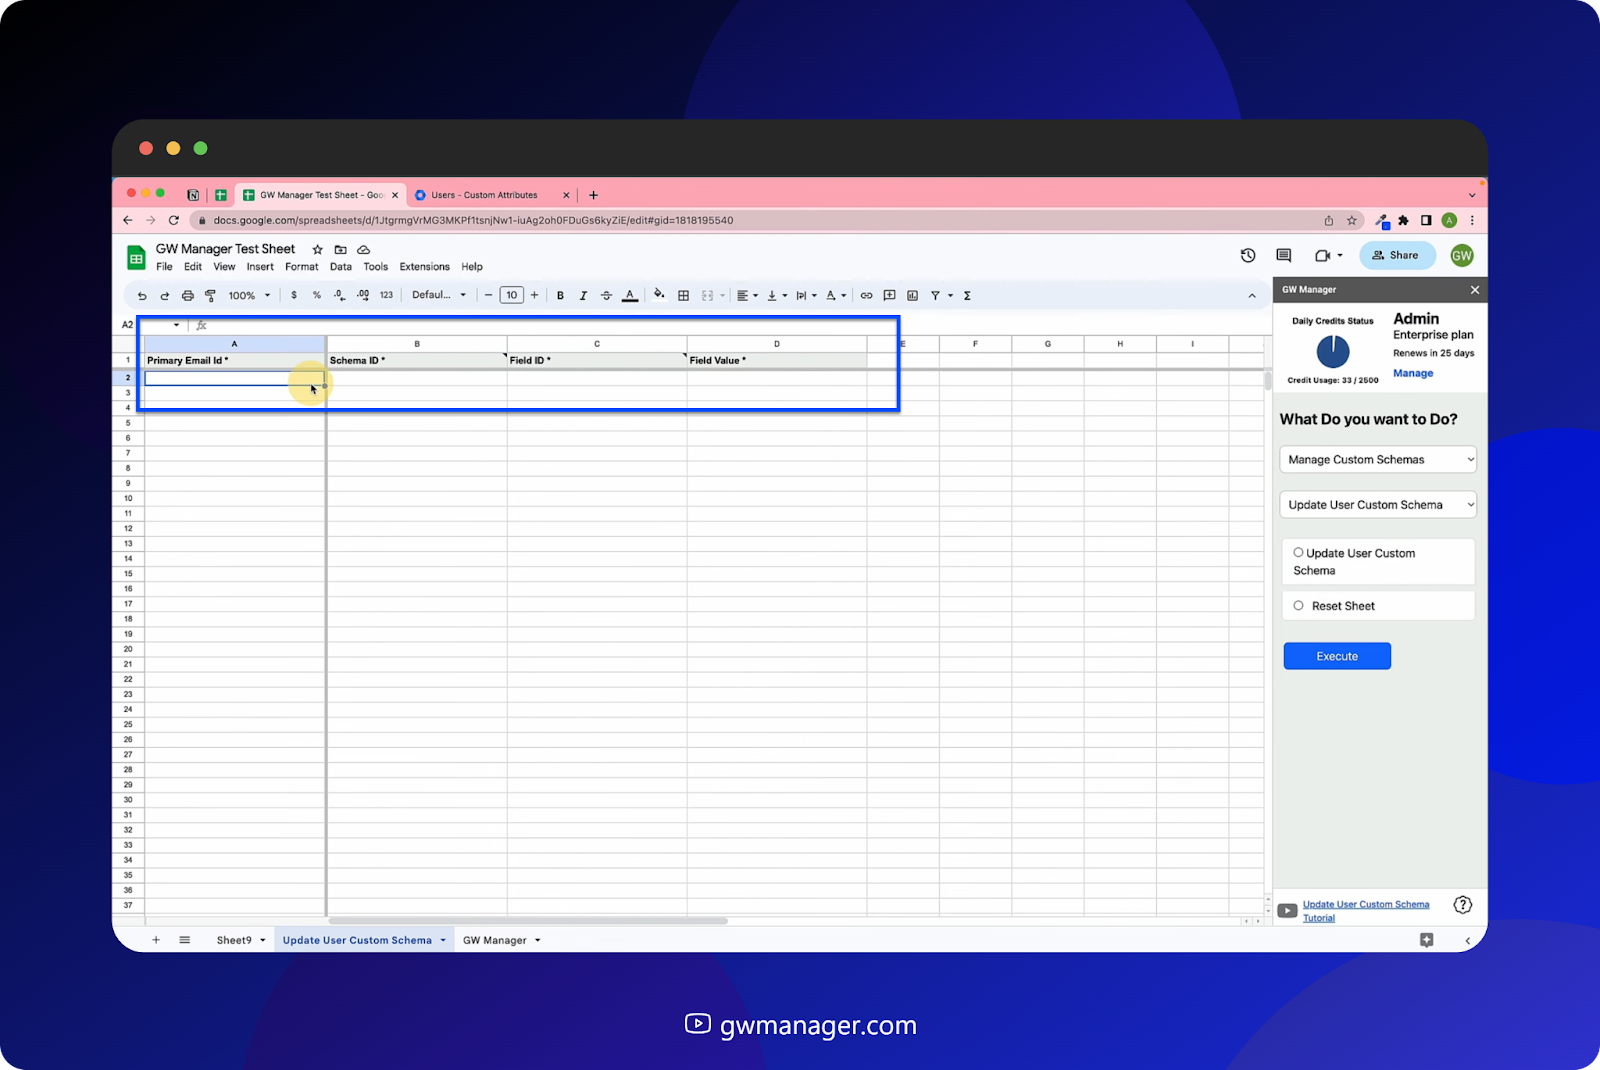Click the Share button

coord(1397,255)
